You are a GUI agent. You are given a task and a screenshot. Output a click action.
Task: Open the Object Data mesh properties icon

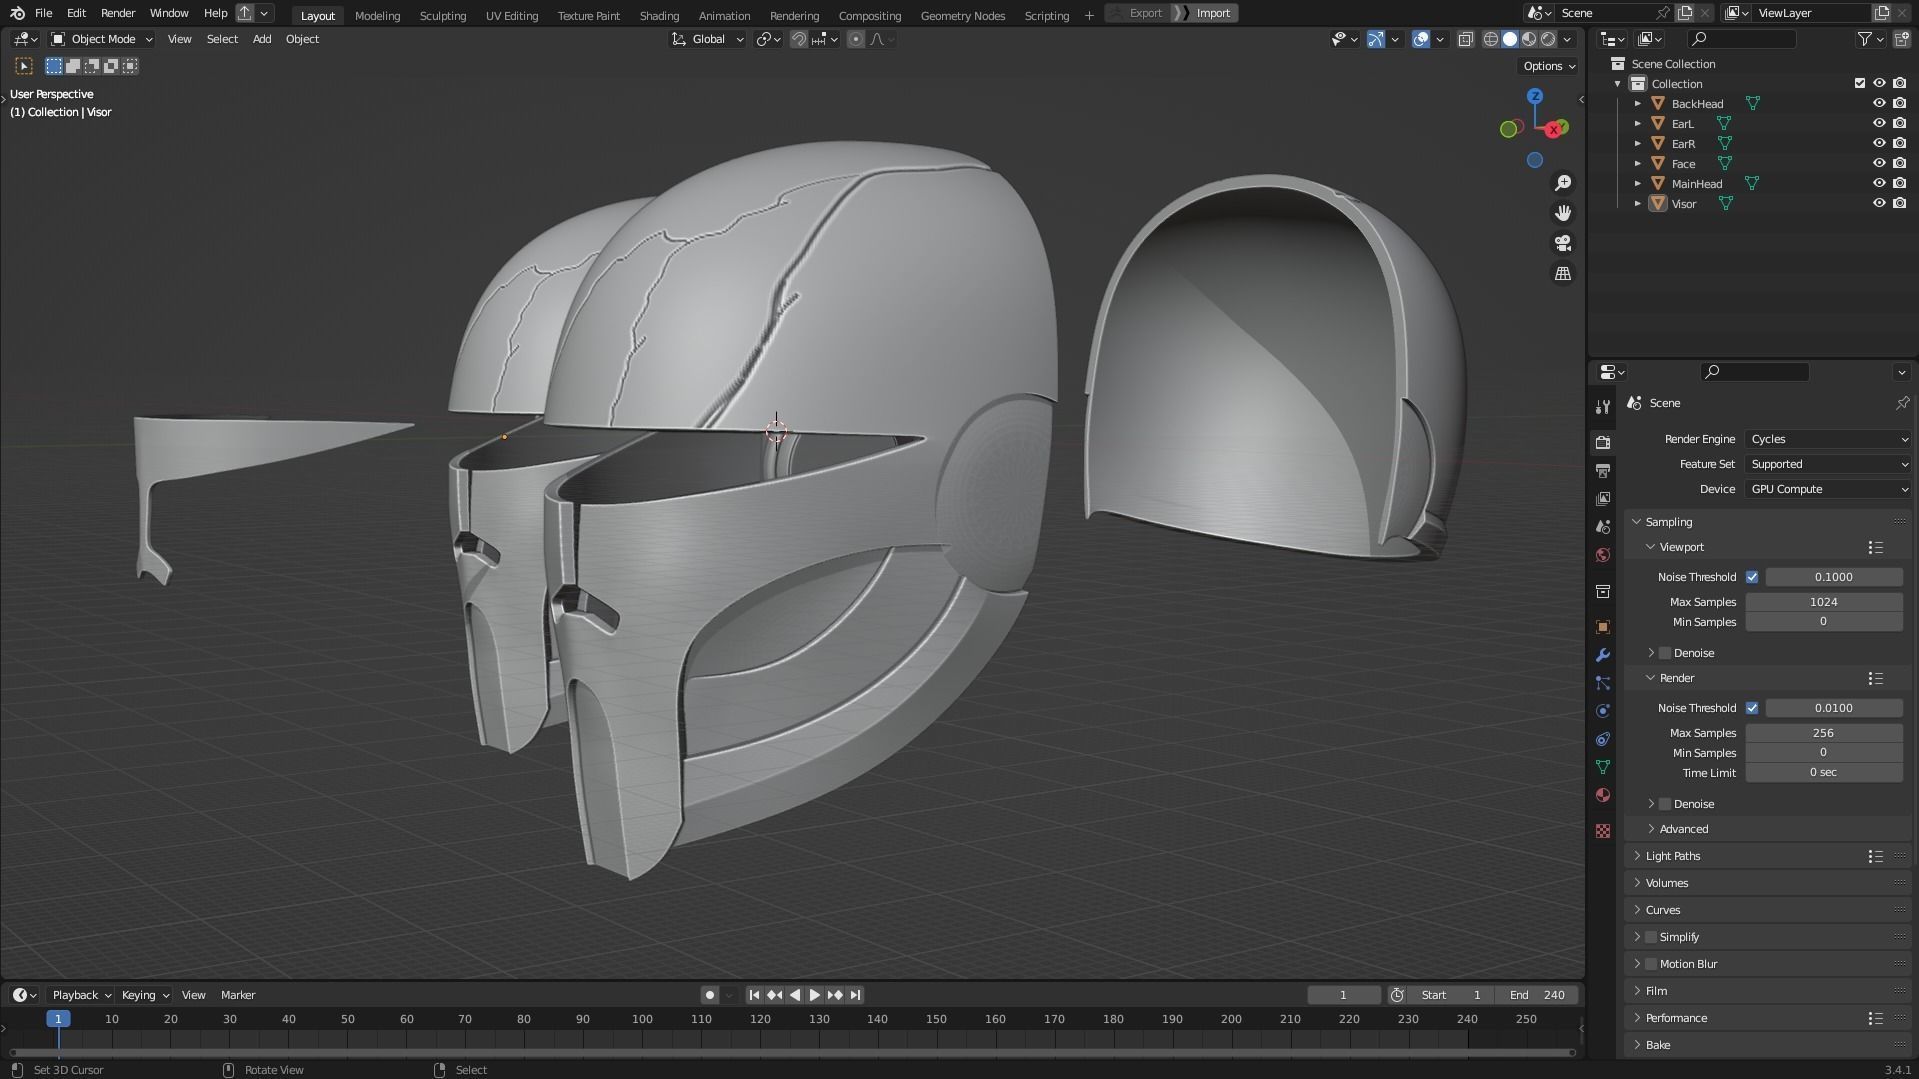(x=1603, y=767)
